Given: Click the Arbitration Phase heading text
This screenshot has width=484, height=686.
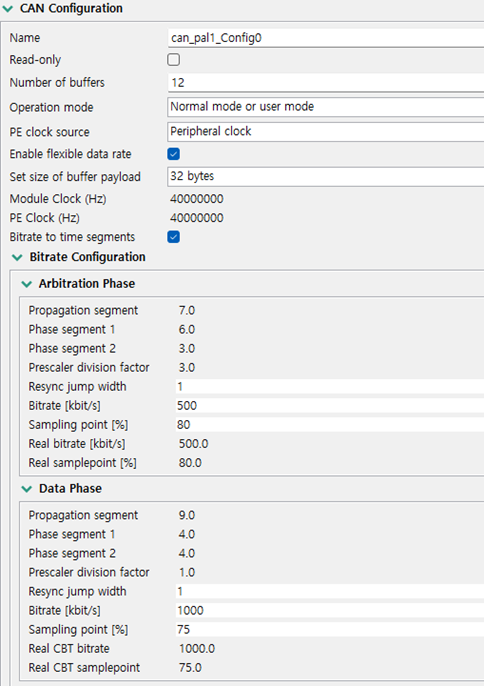Looking at the screenshot, I should (87, 284).
